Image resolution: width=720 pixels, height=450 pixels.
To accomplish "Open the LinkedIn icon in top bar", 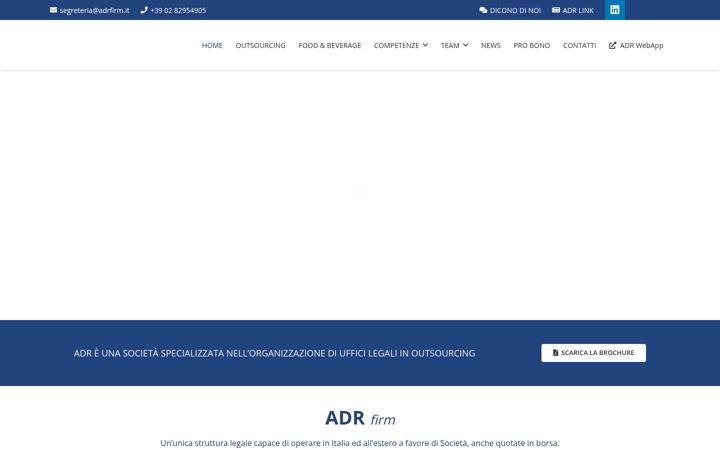I will [614, 10].
